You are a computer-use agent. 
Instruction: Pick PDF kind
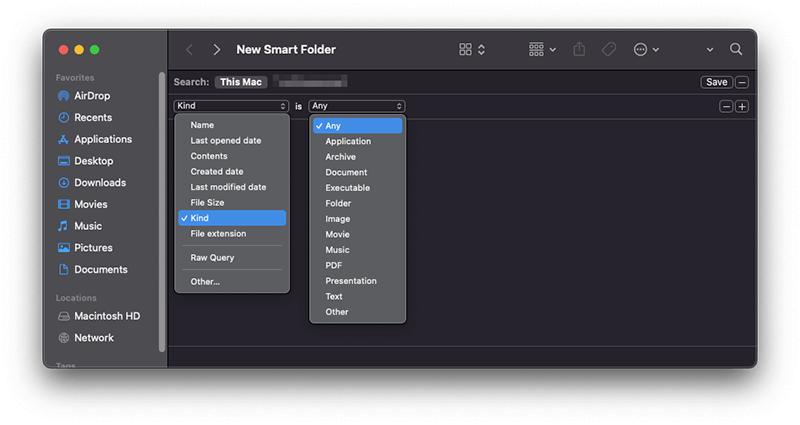pyautogui.click(x=358, y=265)
